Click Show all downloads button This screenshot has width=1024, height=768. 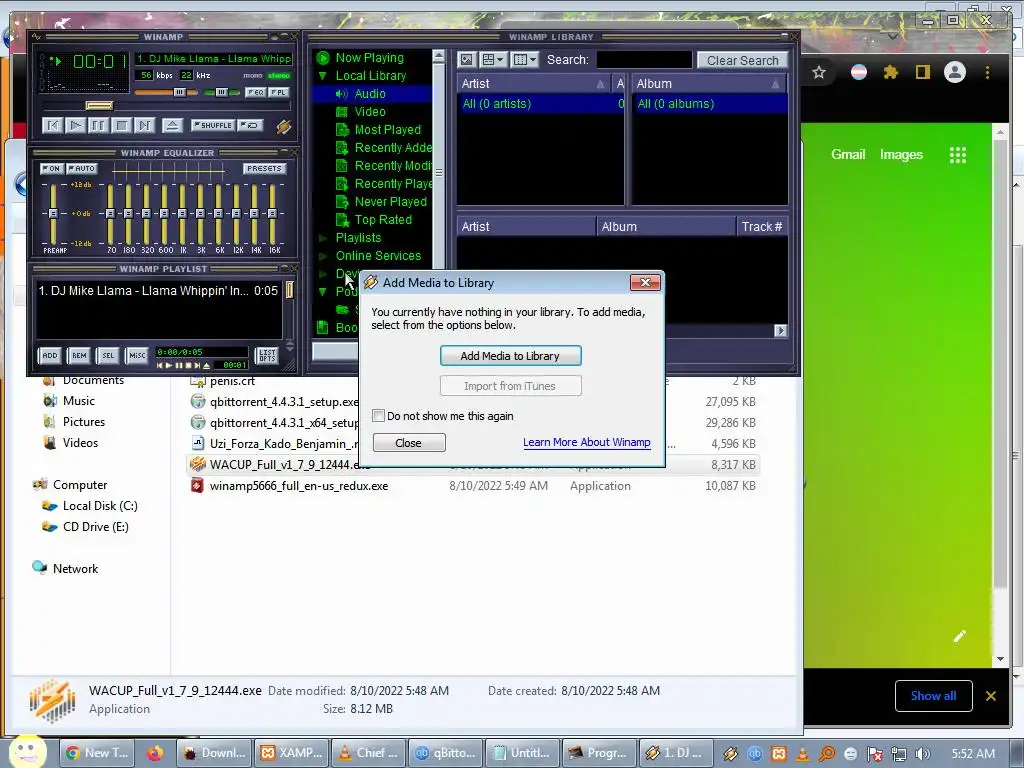pos(933,696)
